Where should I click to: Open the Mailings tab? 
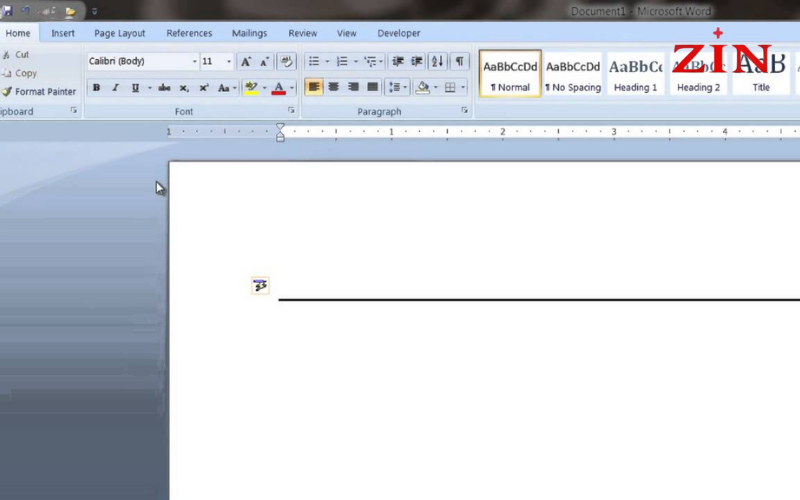(249, 33)
